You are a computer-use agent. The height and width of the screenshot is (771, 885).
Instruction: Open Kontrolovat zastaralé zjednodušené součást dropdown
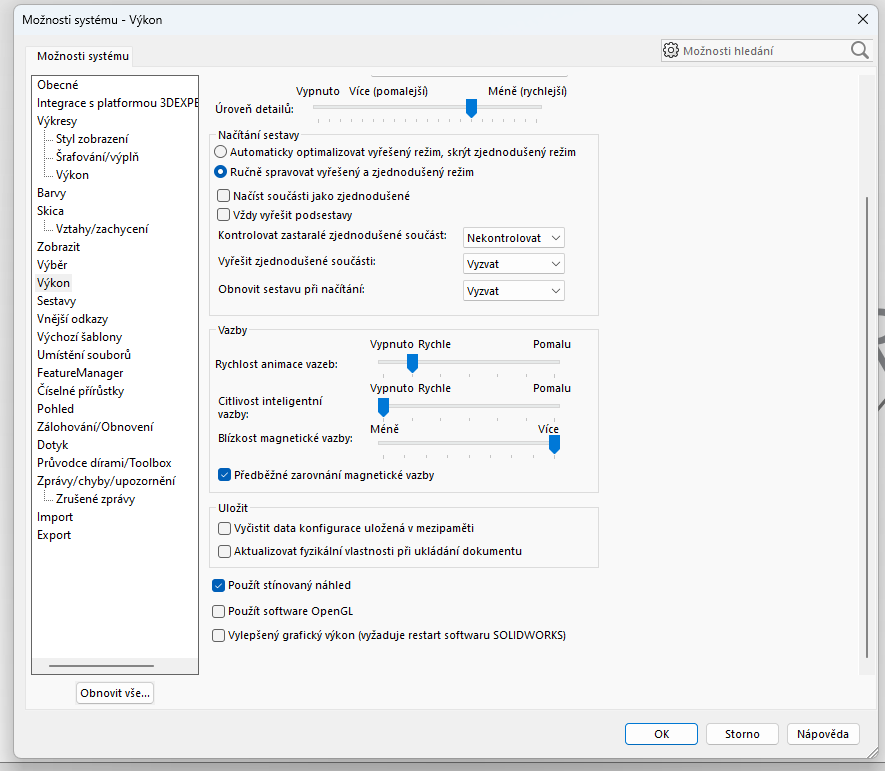(x=514, y=238)
